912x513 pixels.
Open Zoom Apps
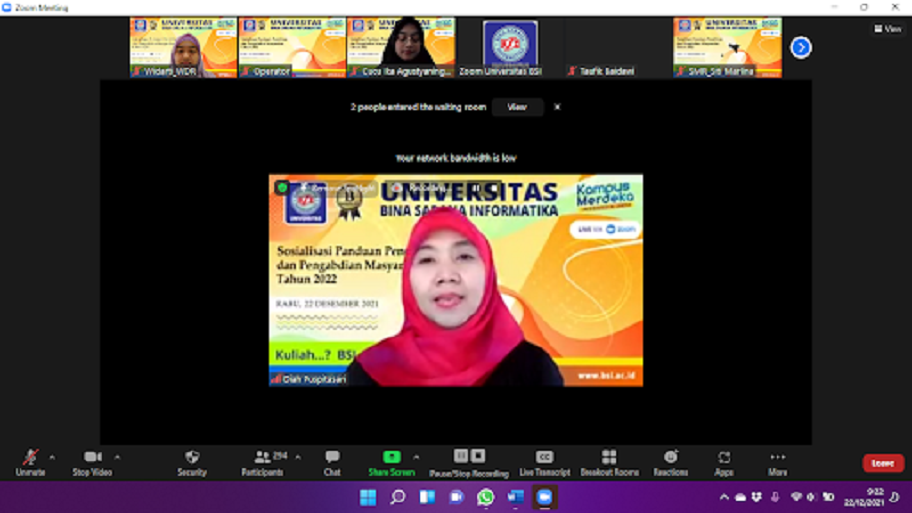pyautogui.click(x=724, y=463)
